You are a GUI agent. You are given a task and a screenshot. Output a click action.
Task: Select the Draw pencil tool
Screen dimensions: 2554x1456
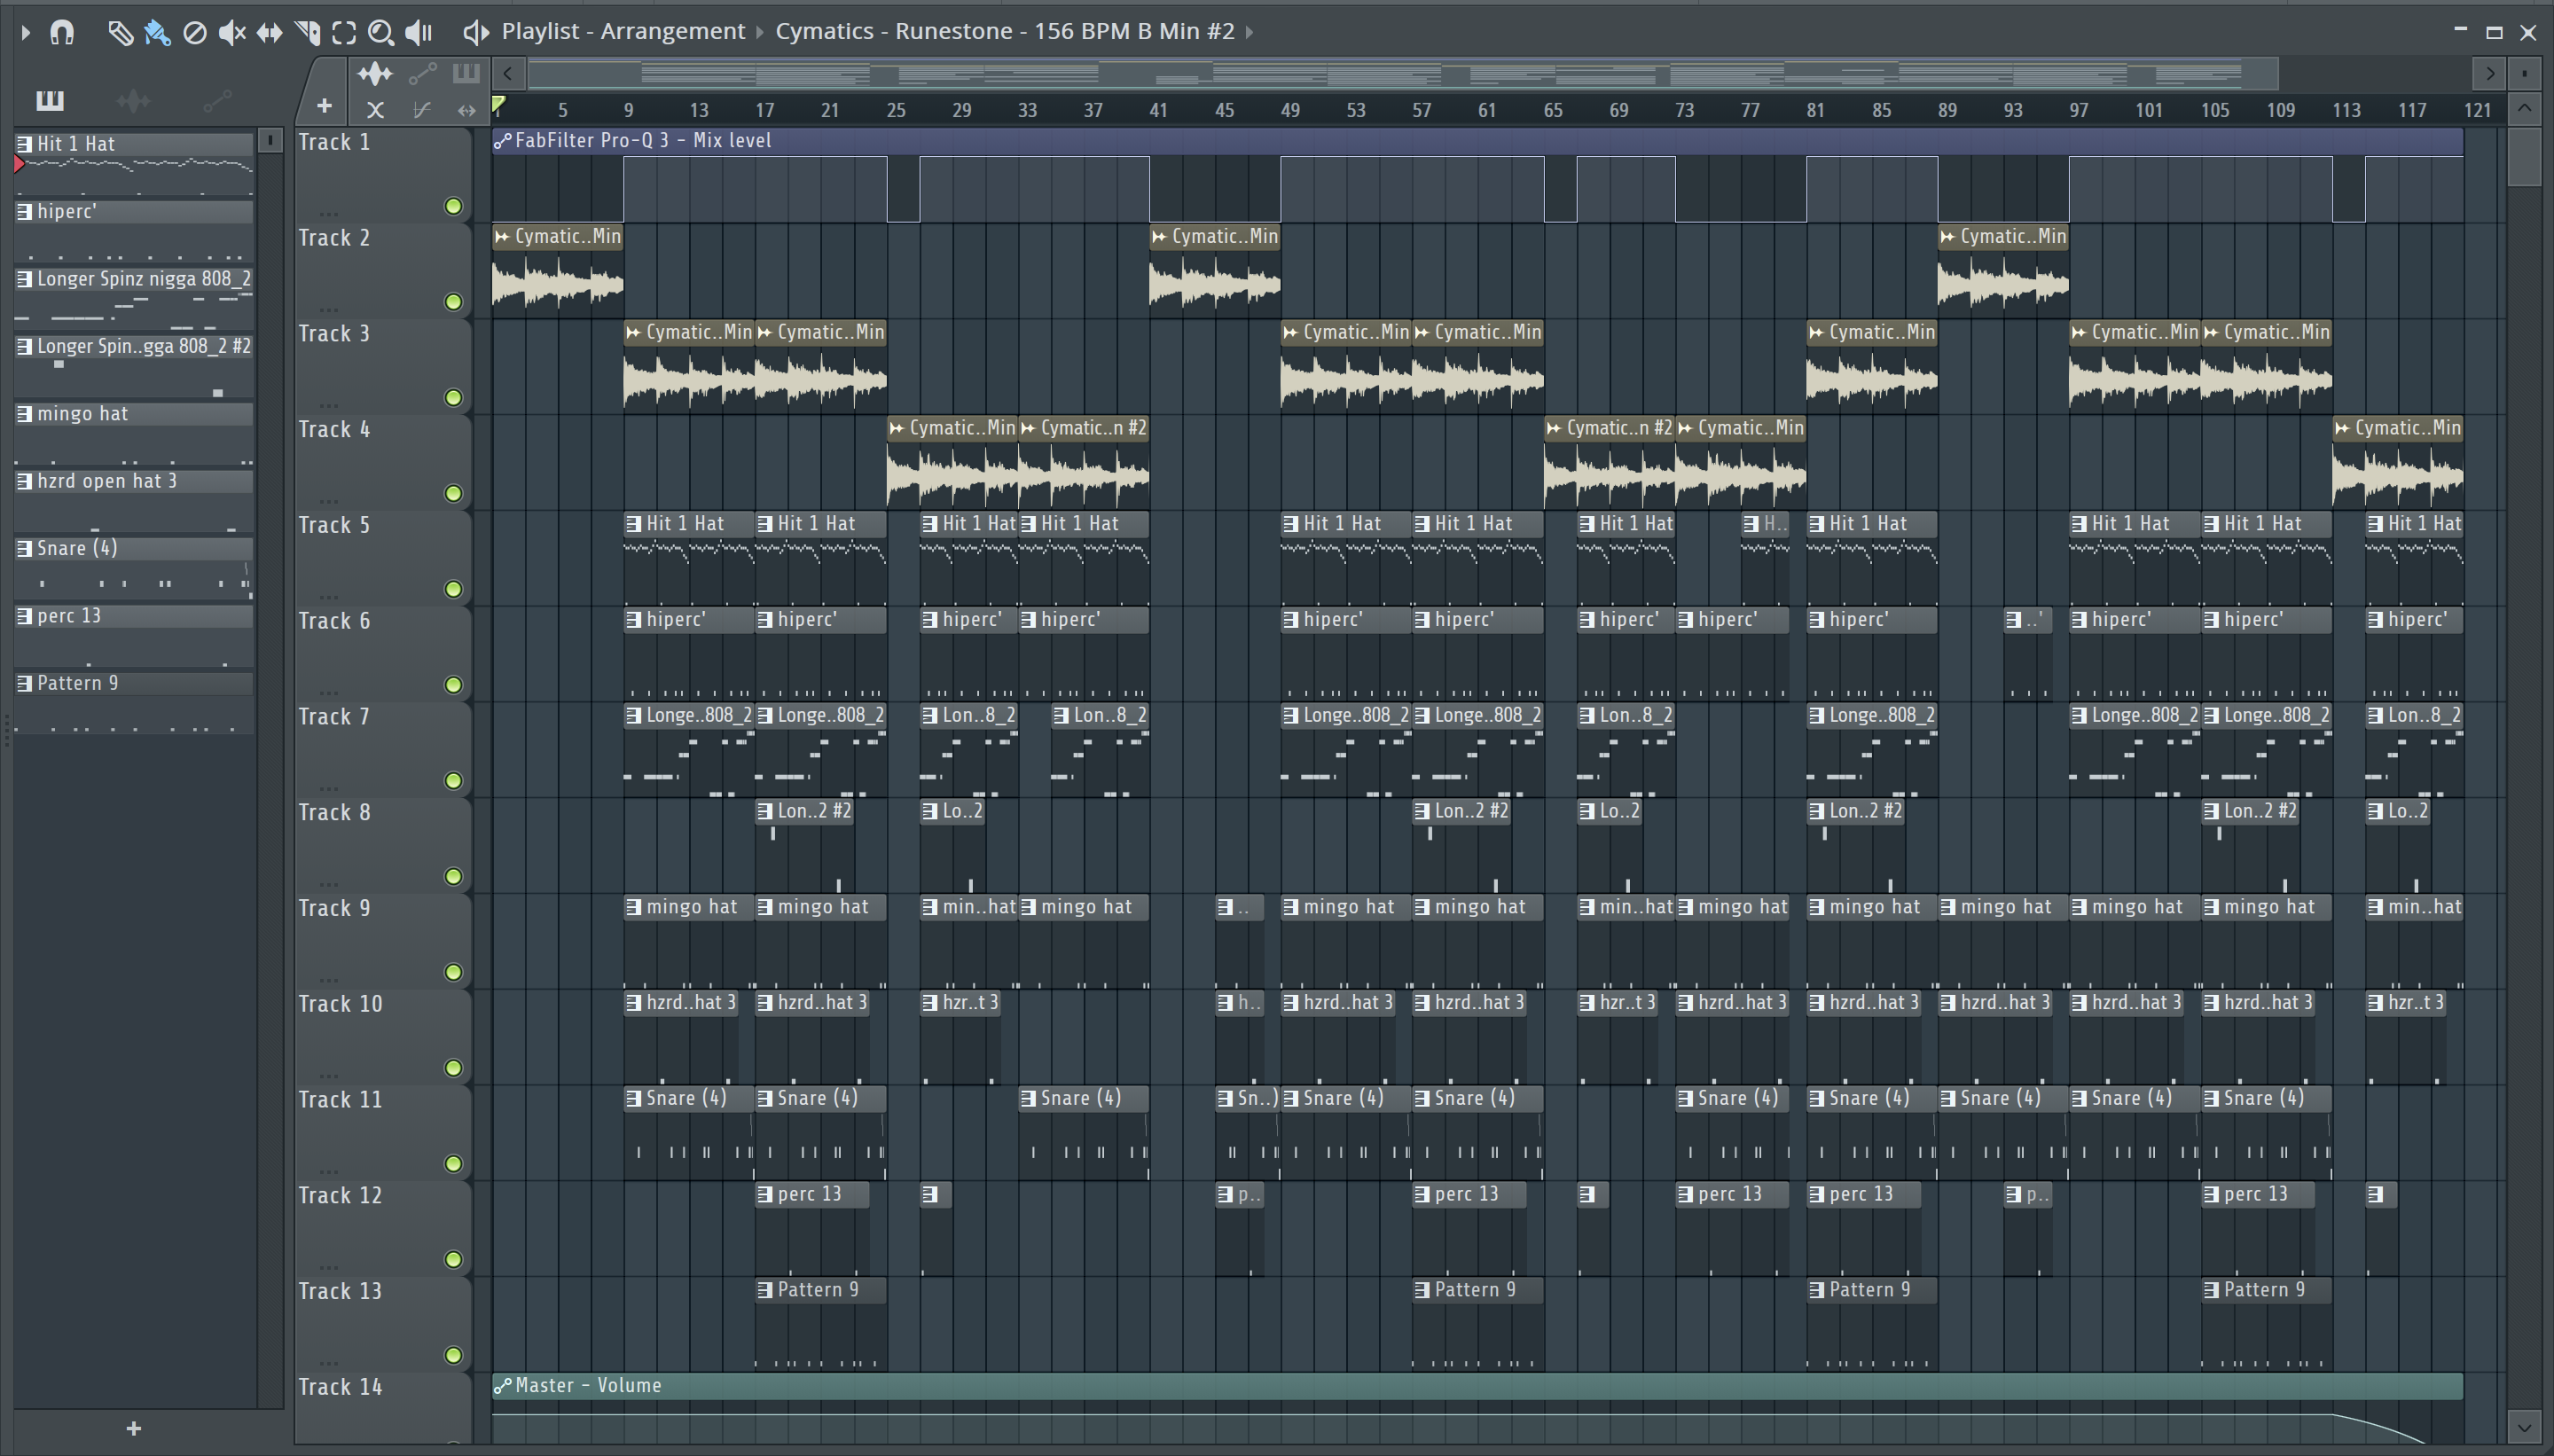120,33
